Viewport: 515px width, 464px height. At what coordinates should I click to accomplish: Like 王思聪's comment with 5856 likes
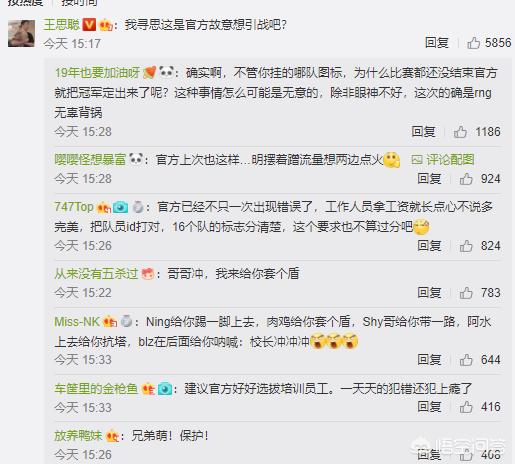point(473,43)
